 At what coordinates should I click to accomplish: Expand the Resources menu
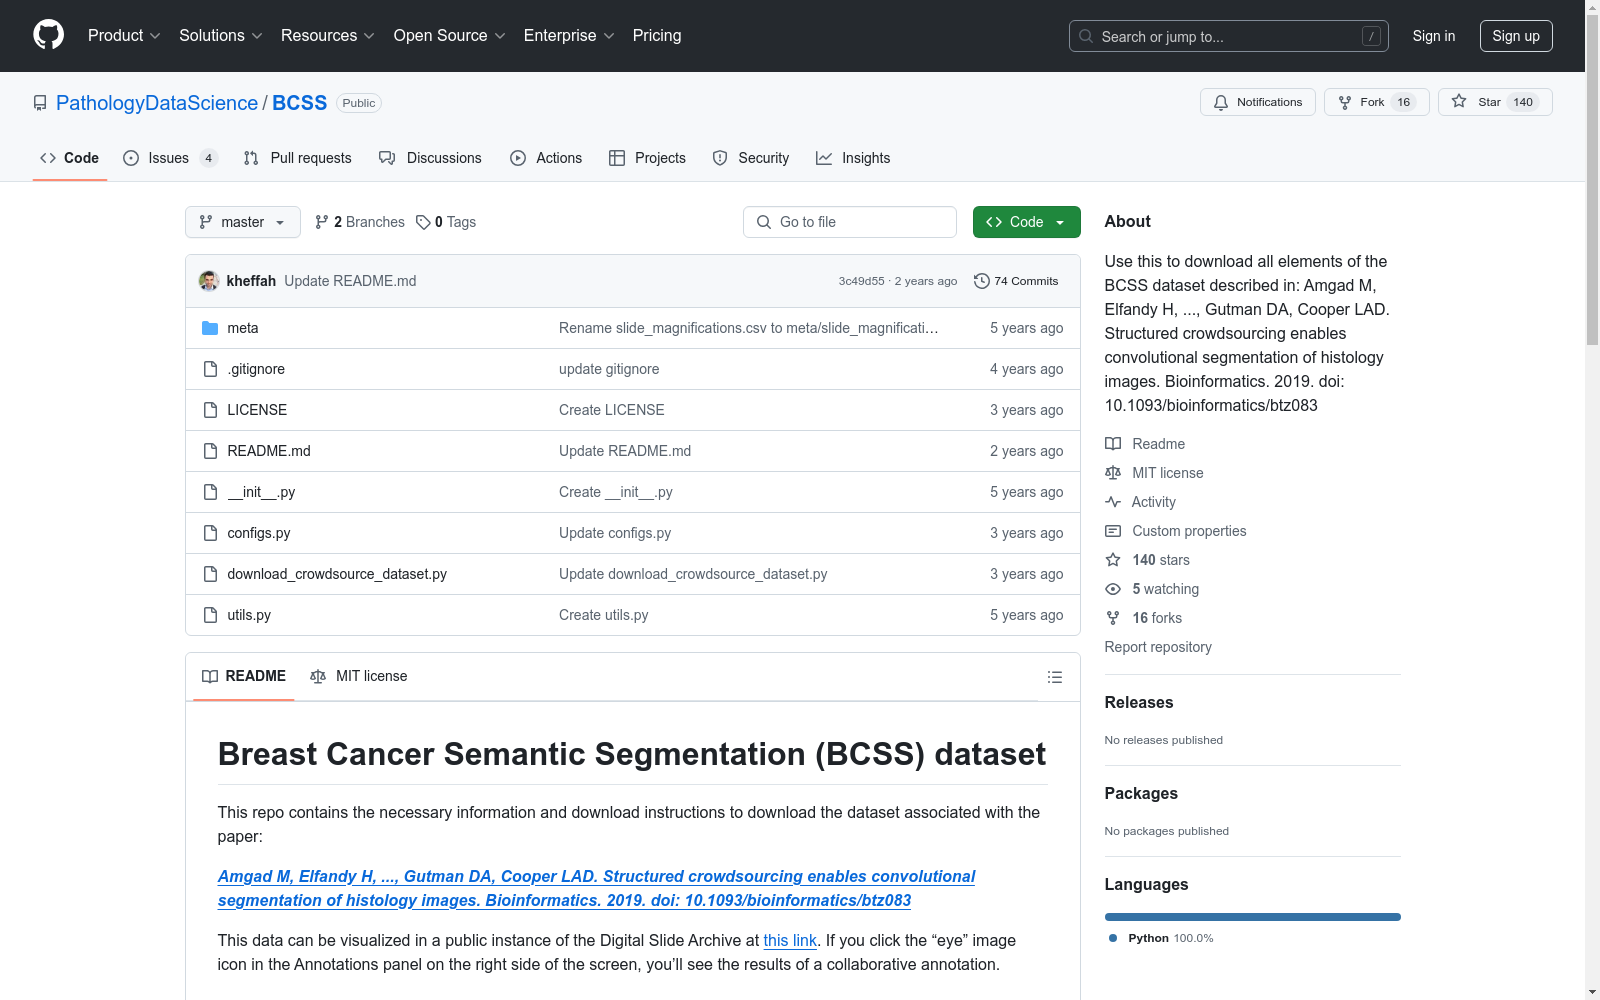(328, 35)
